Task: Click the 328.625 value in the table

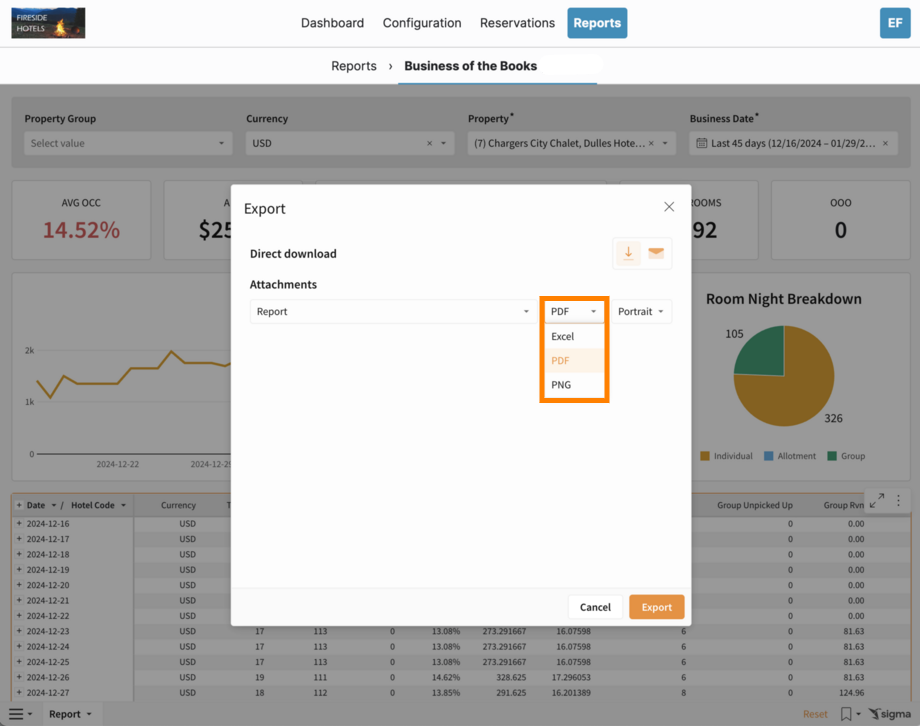Action: pyautogui.click(x=511, y=677)
